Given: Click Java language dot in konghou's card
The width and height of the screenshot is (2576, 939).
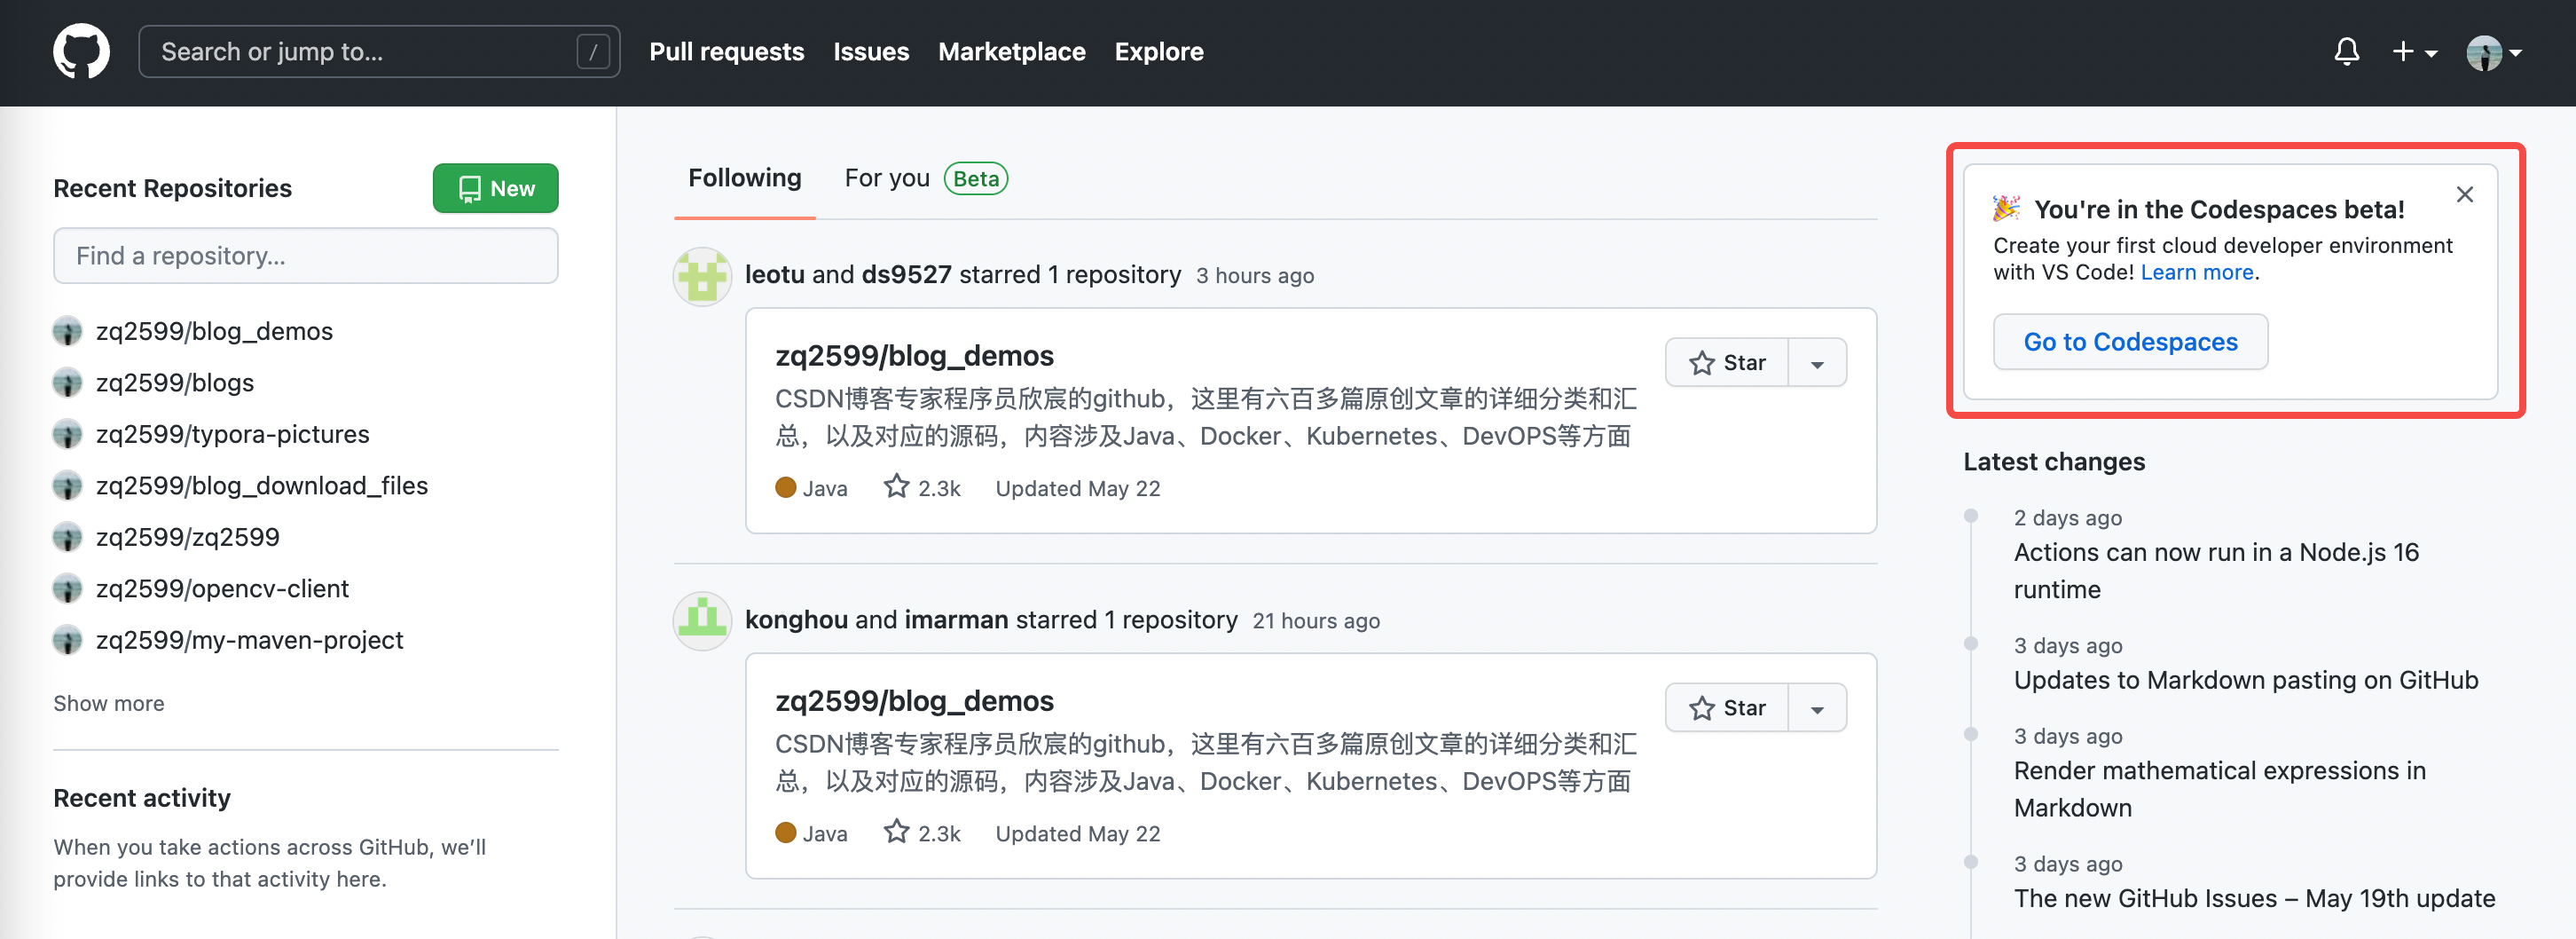Looking at the screenshot, I should click(785, 832).
